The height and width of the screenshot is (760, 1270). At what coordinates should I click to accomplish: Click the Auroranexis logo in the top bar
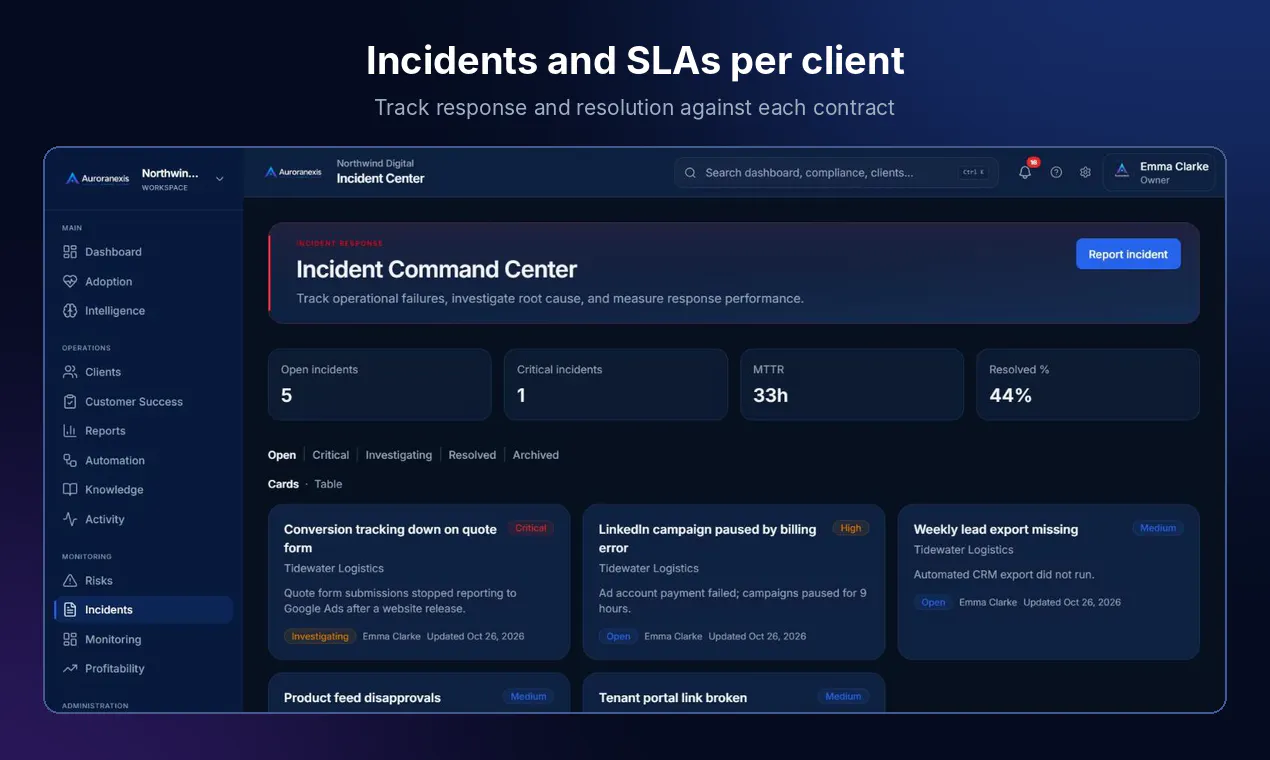(x=293, y=172)
